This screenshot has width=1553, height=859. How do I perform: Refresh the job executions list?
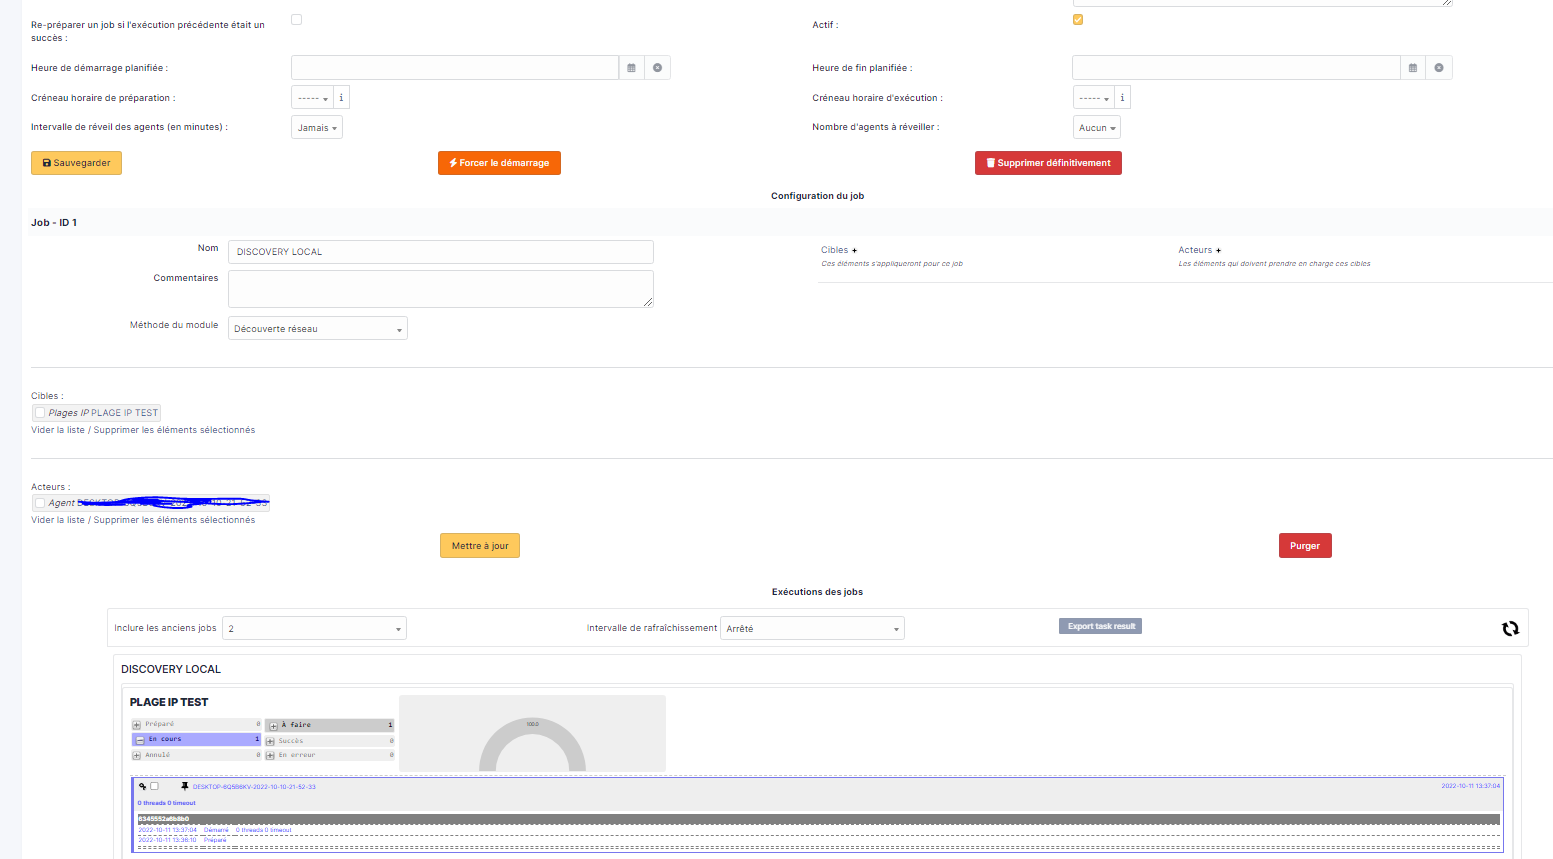(1510, 628)
